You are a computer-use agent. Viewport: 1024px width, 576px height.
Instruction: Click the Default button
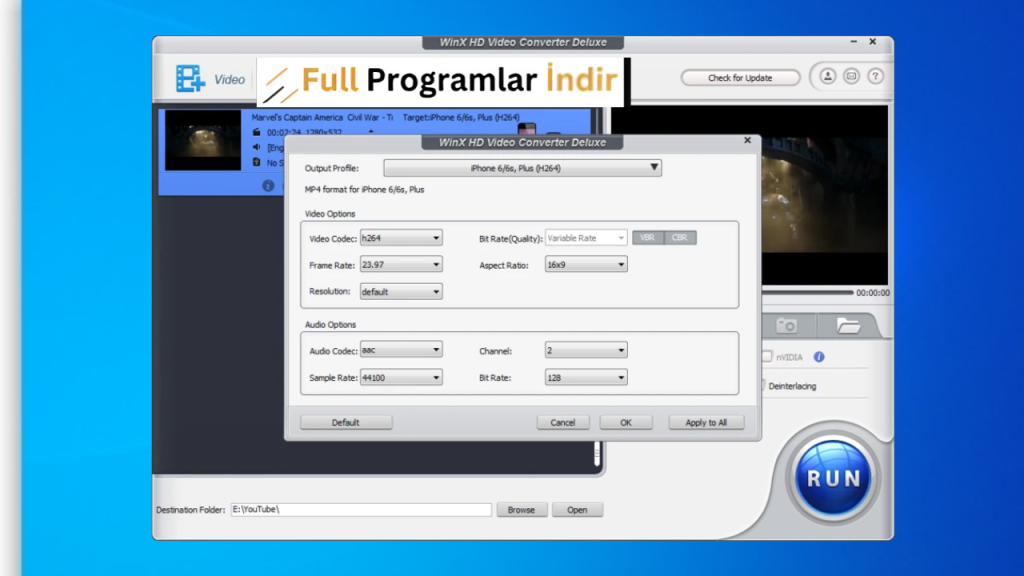pyautogui.click(x=345, y=423)
